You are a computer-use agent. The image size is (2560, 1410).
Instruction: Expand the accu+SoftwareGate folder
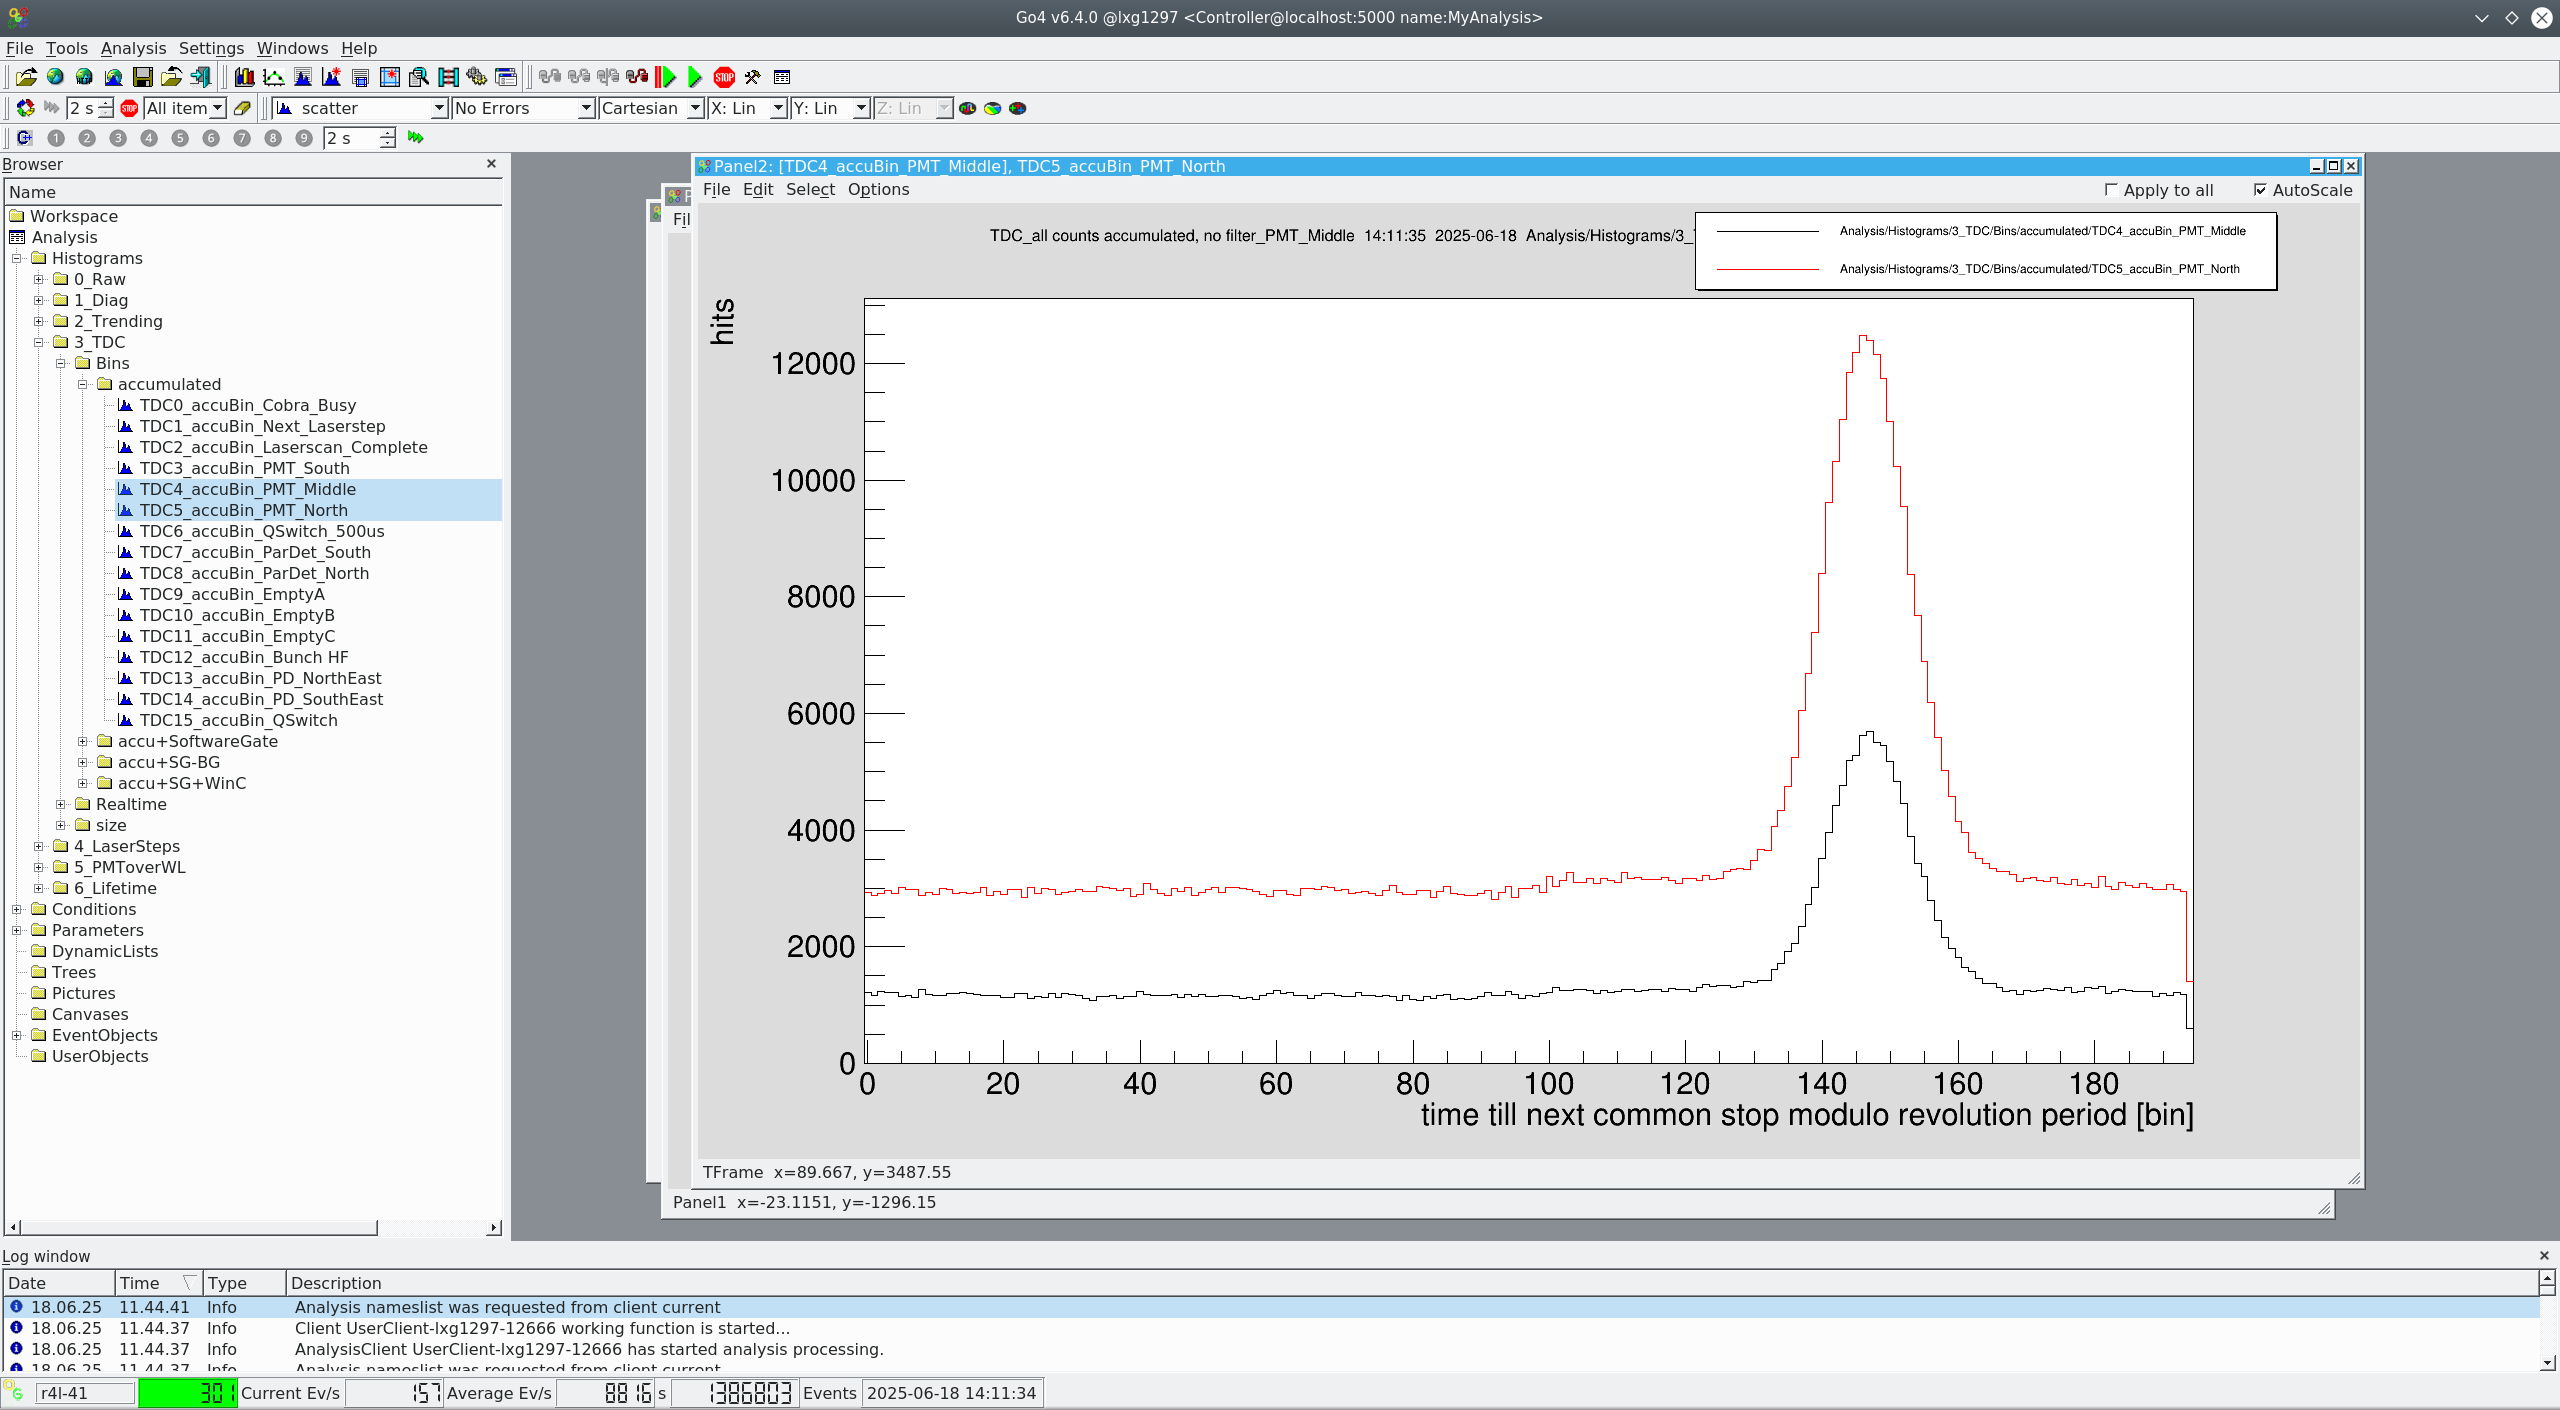pyautogui.click(x=83, y=741)
